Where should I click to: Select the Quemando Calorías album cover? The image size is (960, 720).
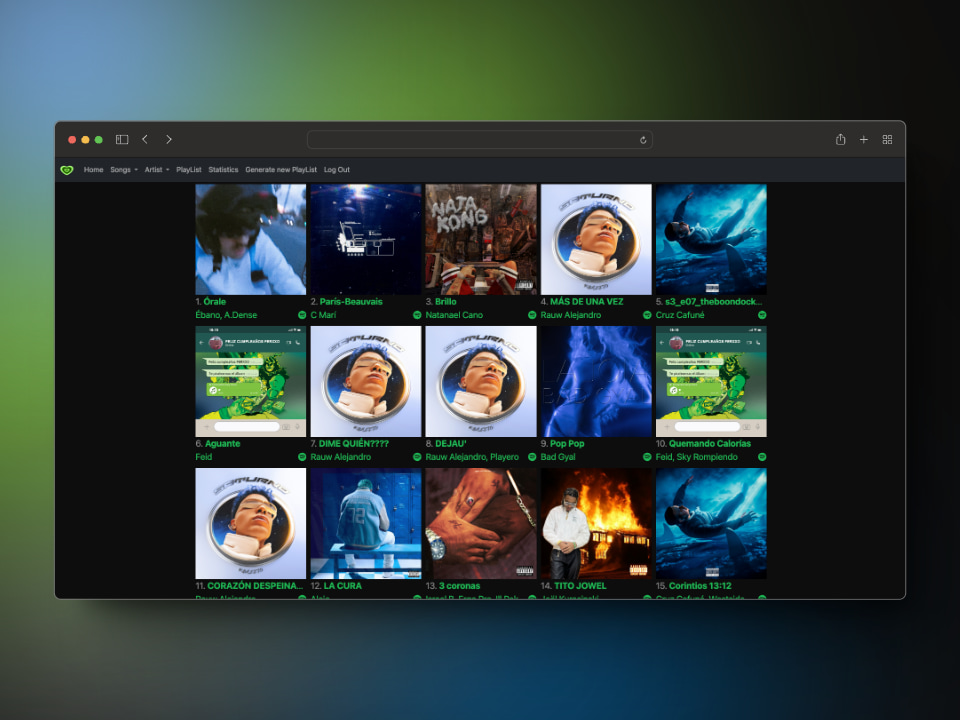coord(711,381)
